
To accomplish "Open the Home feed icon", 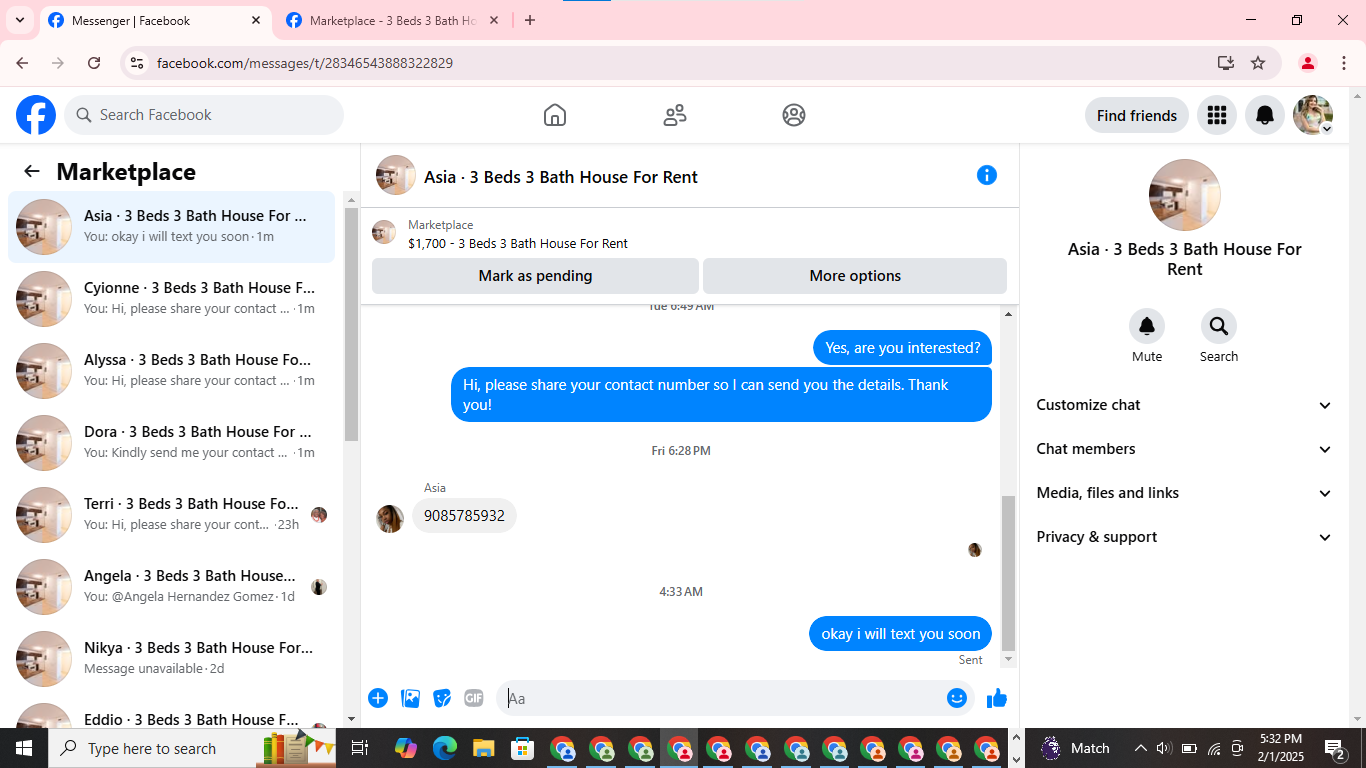I will (x=555, y=115).
